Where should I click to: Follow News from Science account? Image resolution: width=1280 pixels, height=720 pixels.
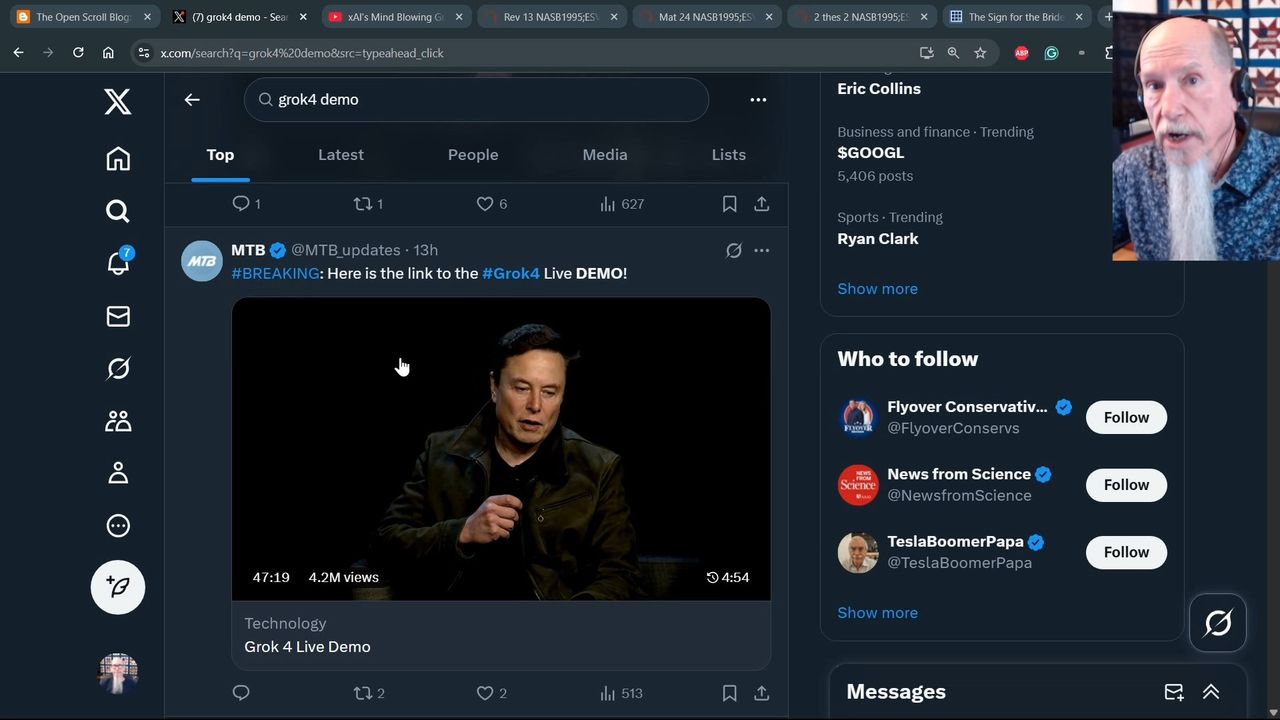pyautogui.click(x=1126, y=485)
